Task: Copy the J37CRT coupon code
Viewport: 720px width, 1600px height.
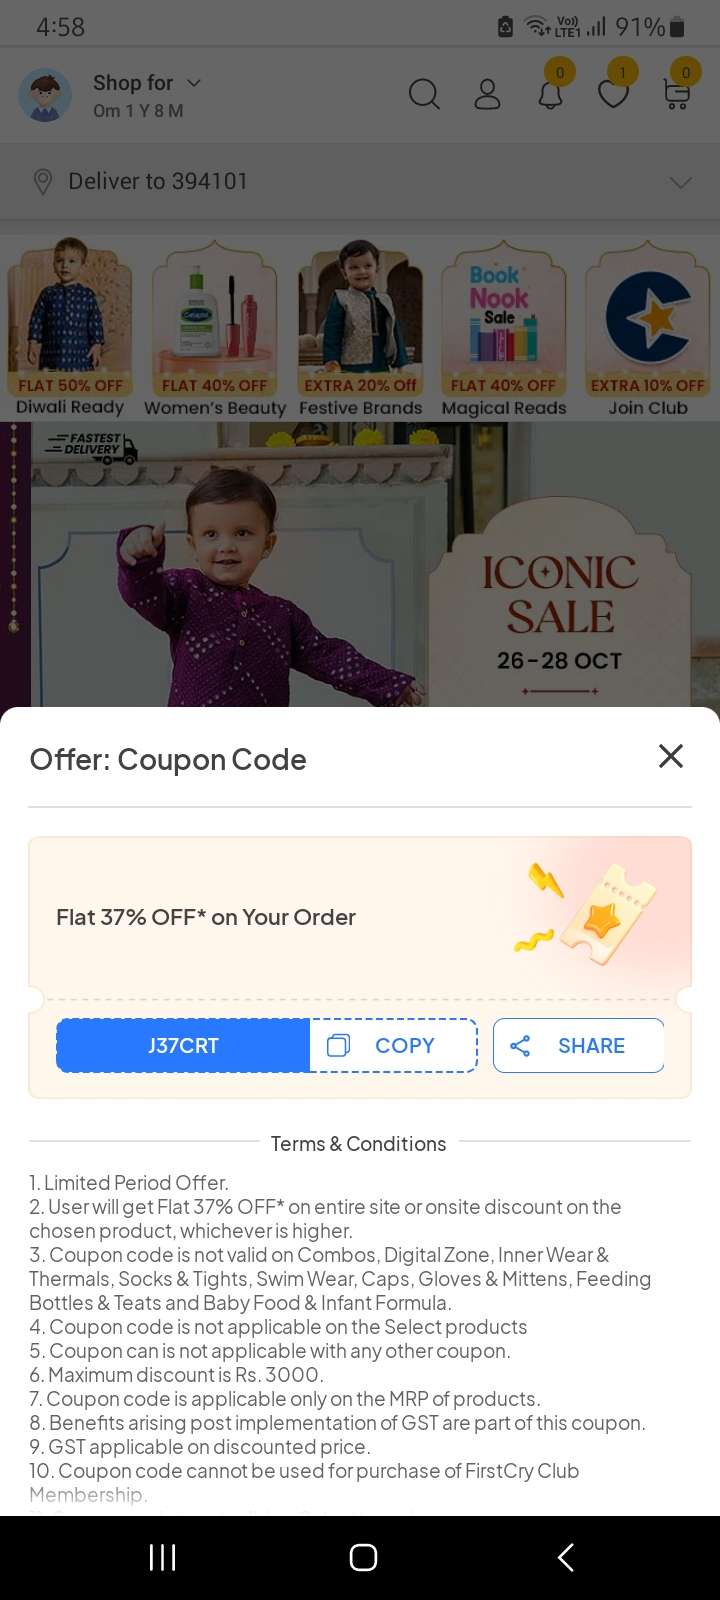Action: pos(393,1045)
